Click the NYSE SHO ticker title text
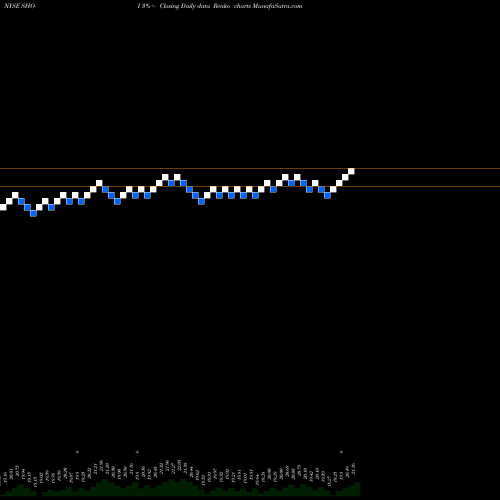 pos(19,6)
